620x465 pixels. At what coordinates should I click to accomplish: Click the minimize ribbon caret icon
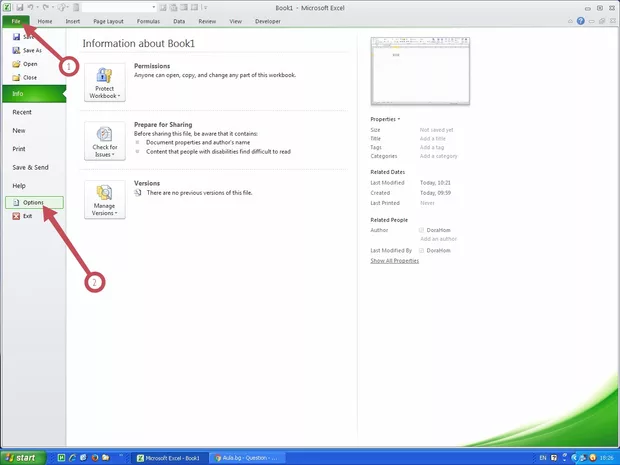pyautogui.click(x=570, y=21)
